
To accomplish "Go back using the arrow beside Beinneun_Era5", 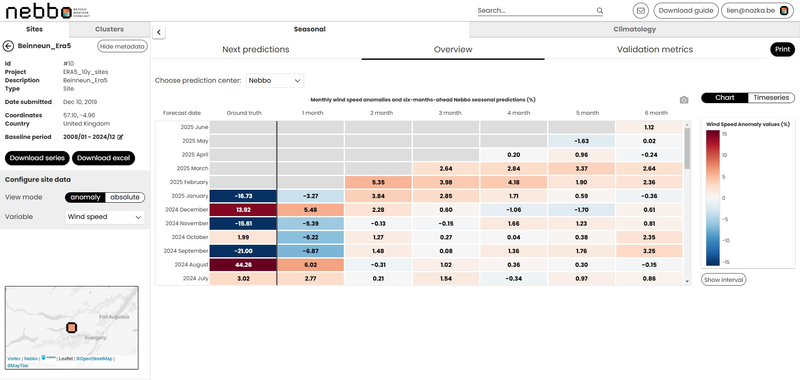I will (x=8, y=46).
